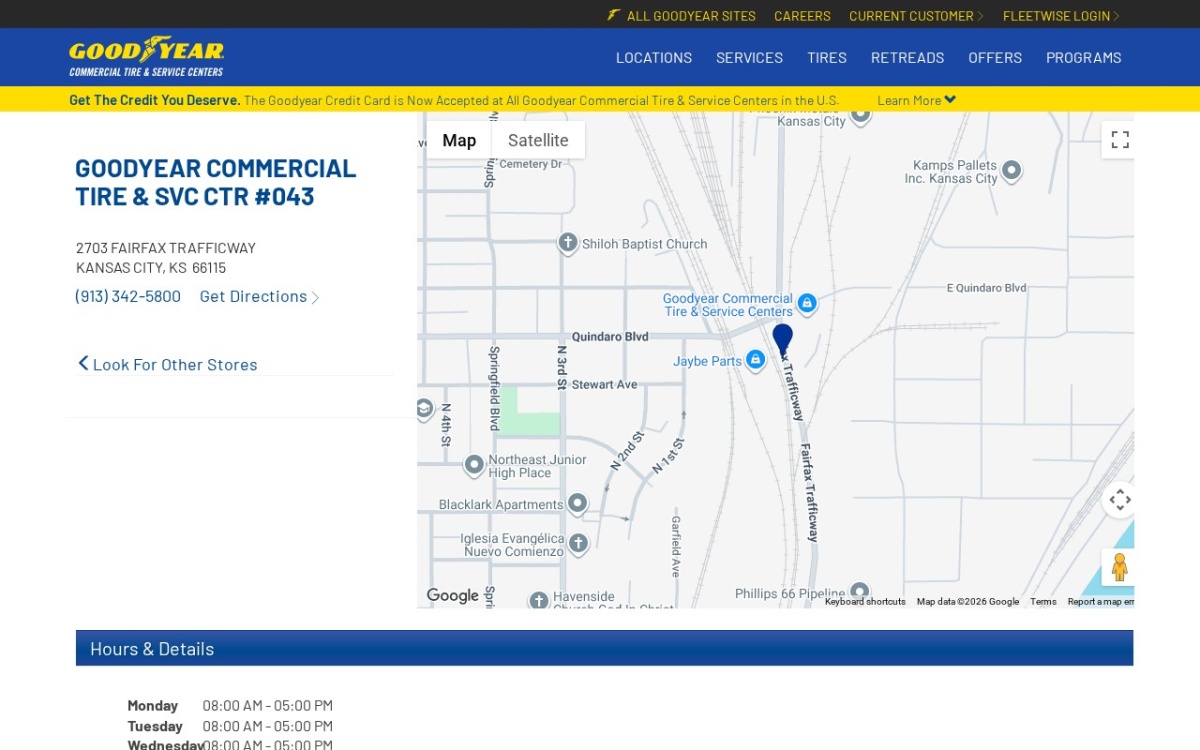Viewport: 1200px width, 750px height.
Task: Switch map to Map view
Action: (459, 140)
